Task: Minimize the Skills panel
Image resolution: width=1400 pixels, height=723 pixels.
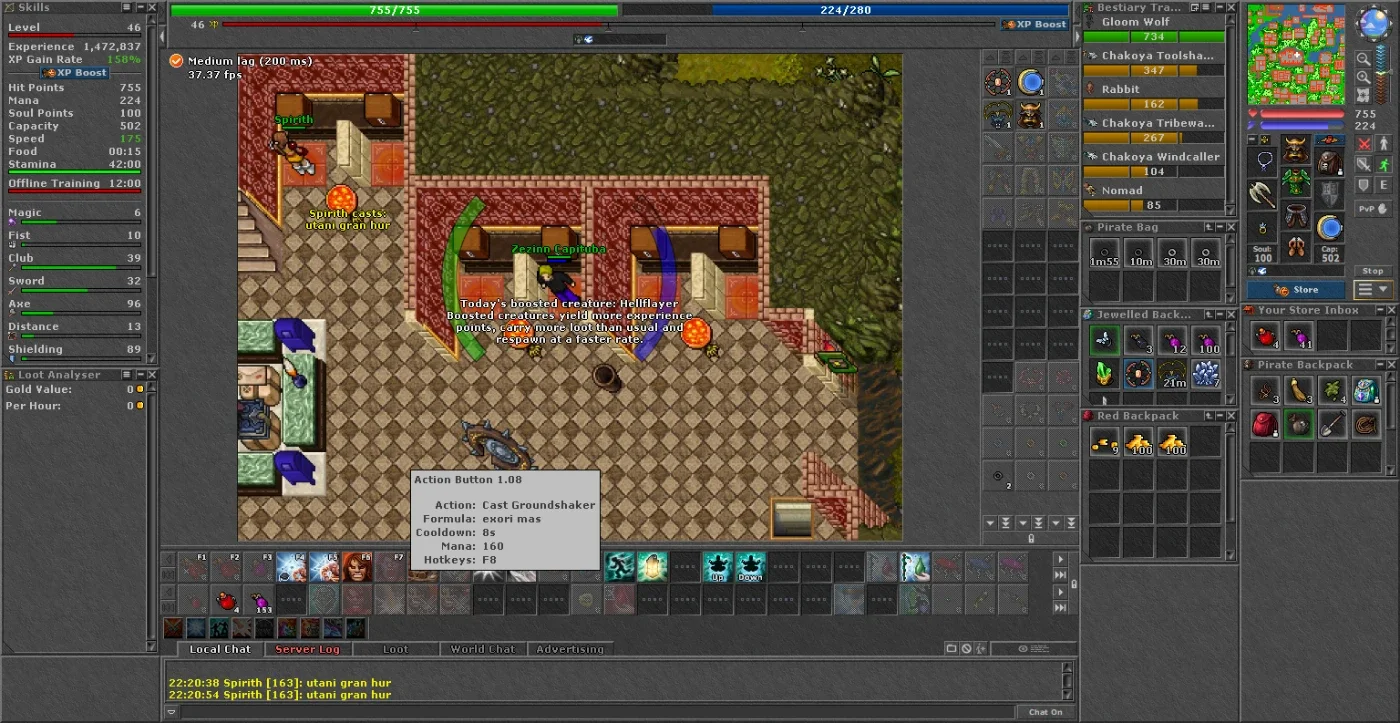Action: 141,7
